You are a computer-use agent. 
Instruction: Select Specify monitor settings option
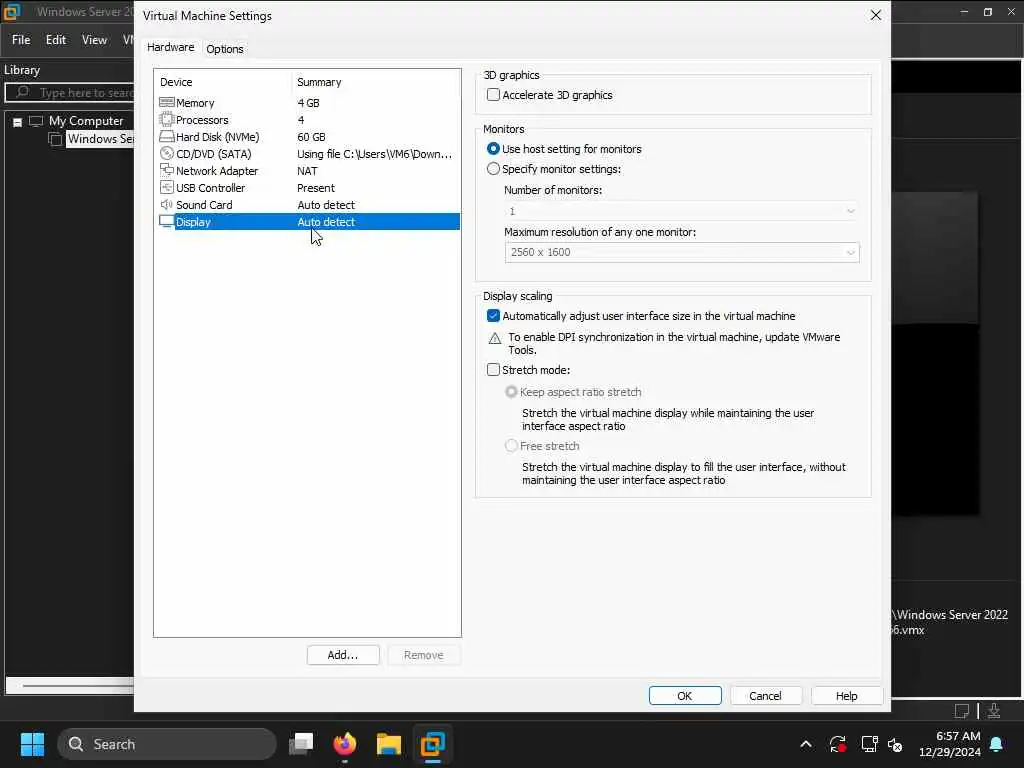click(x=493, y=168)
